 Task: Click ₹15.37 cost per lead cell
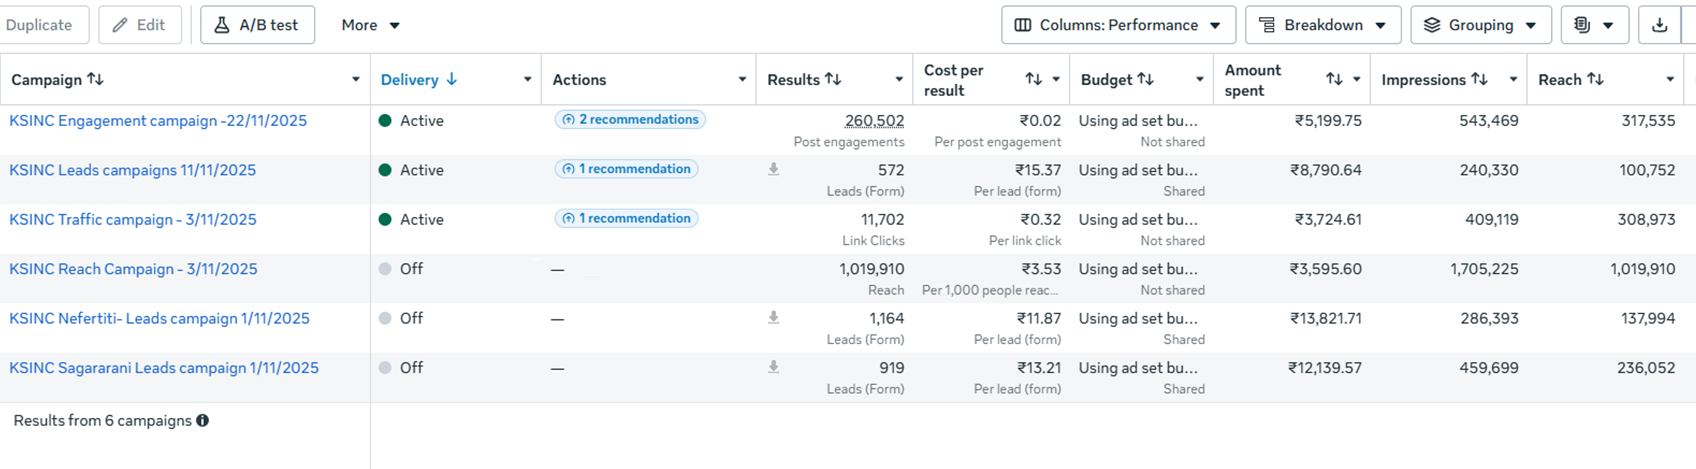click(1037, 170)
